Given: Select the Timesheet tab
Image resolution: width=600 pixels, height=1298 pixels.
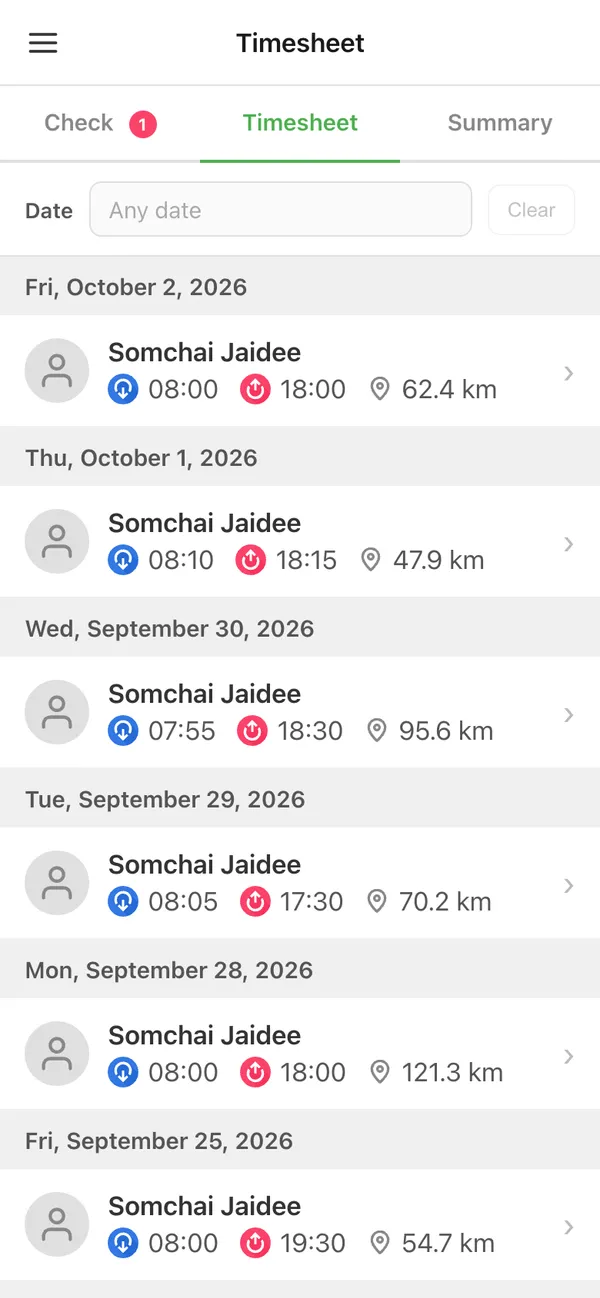Looking at the screenshot, I should pyautogui.click(x=300, y=123).
